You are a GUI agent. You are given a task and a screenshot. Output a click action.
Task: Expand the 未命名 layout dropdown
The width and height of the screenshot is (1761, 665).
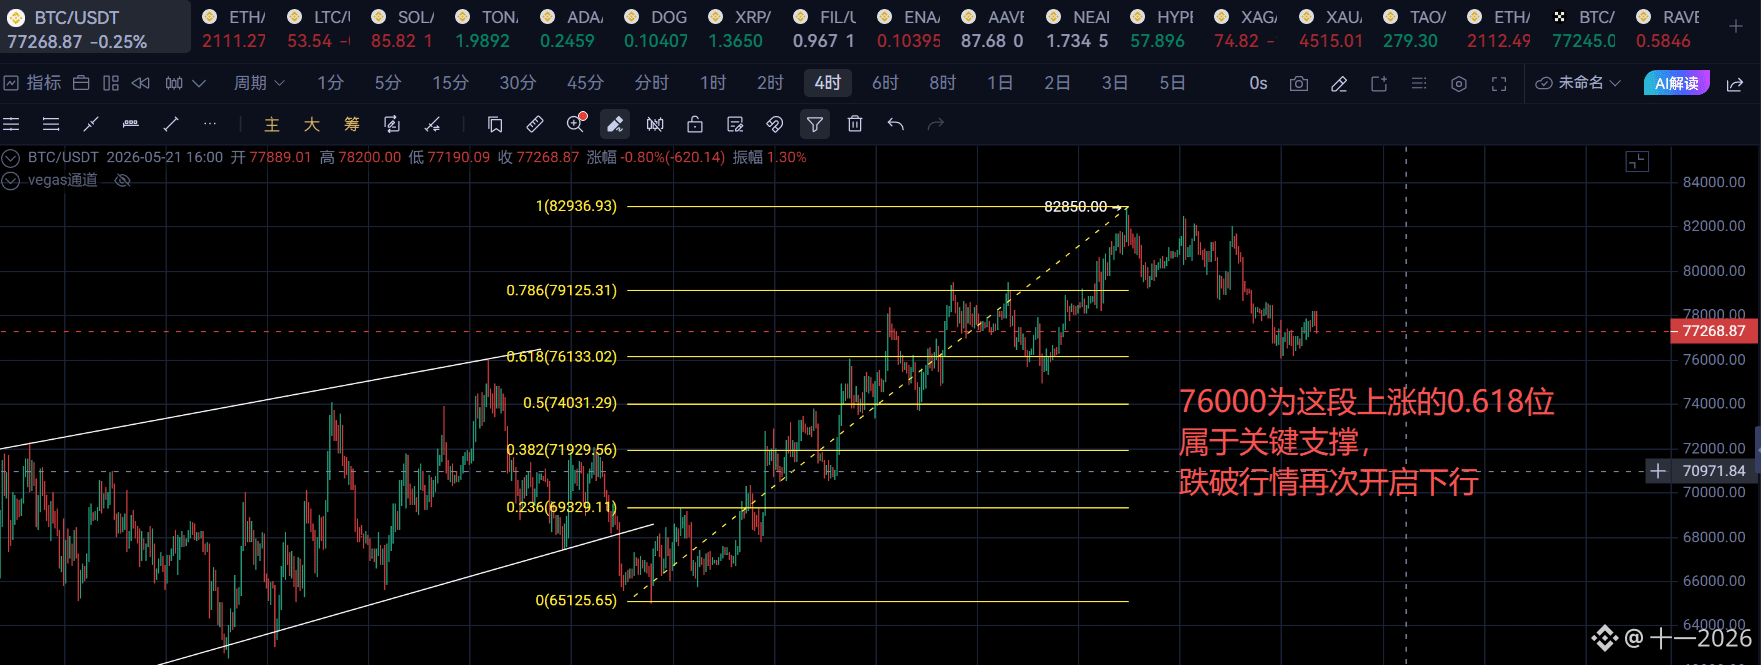(1578, 83)
